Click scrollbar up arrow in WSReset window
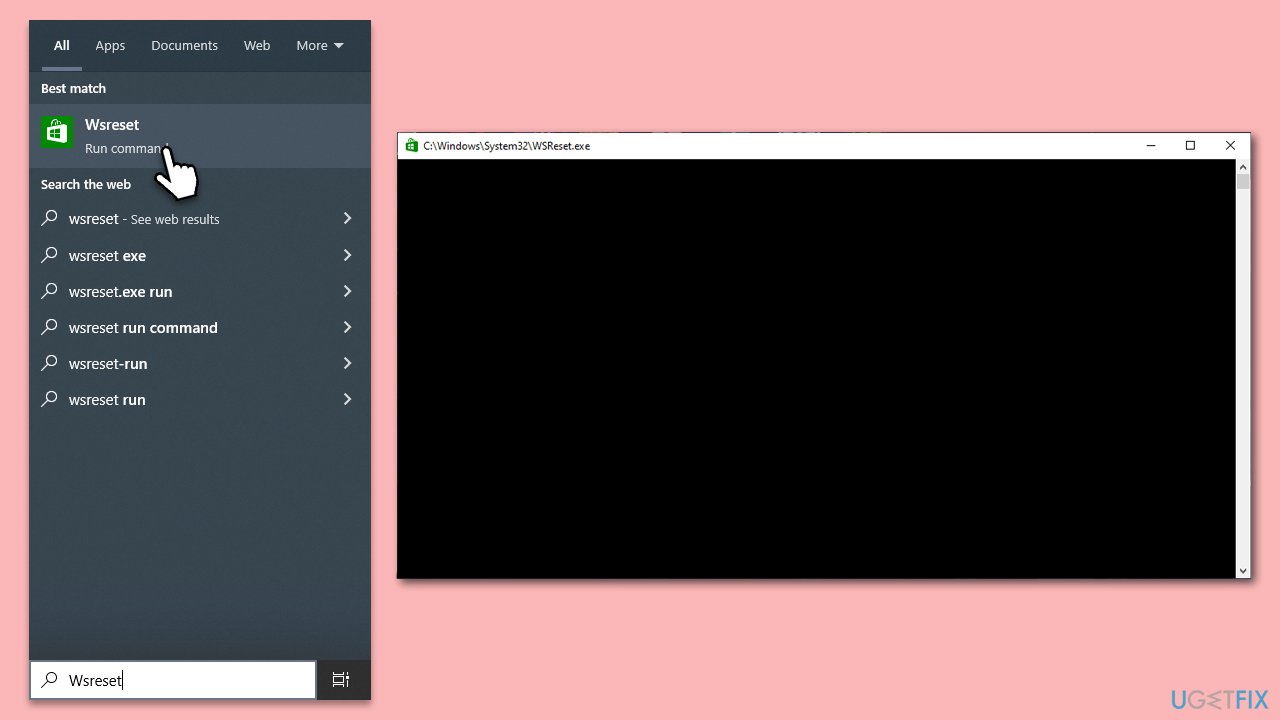Image resolution: width=1280 pixels, height=720 pixels. (1243, 166)
